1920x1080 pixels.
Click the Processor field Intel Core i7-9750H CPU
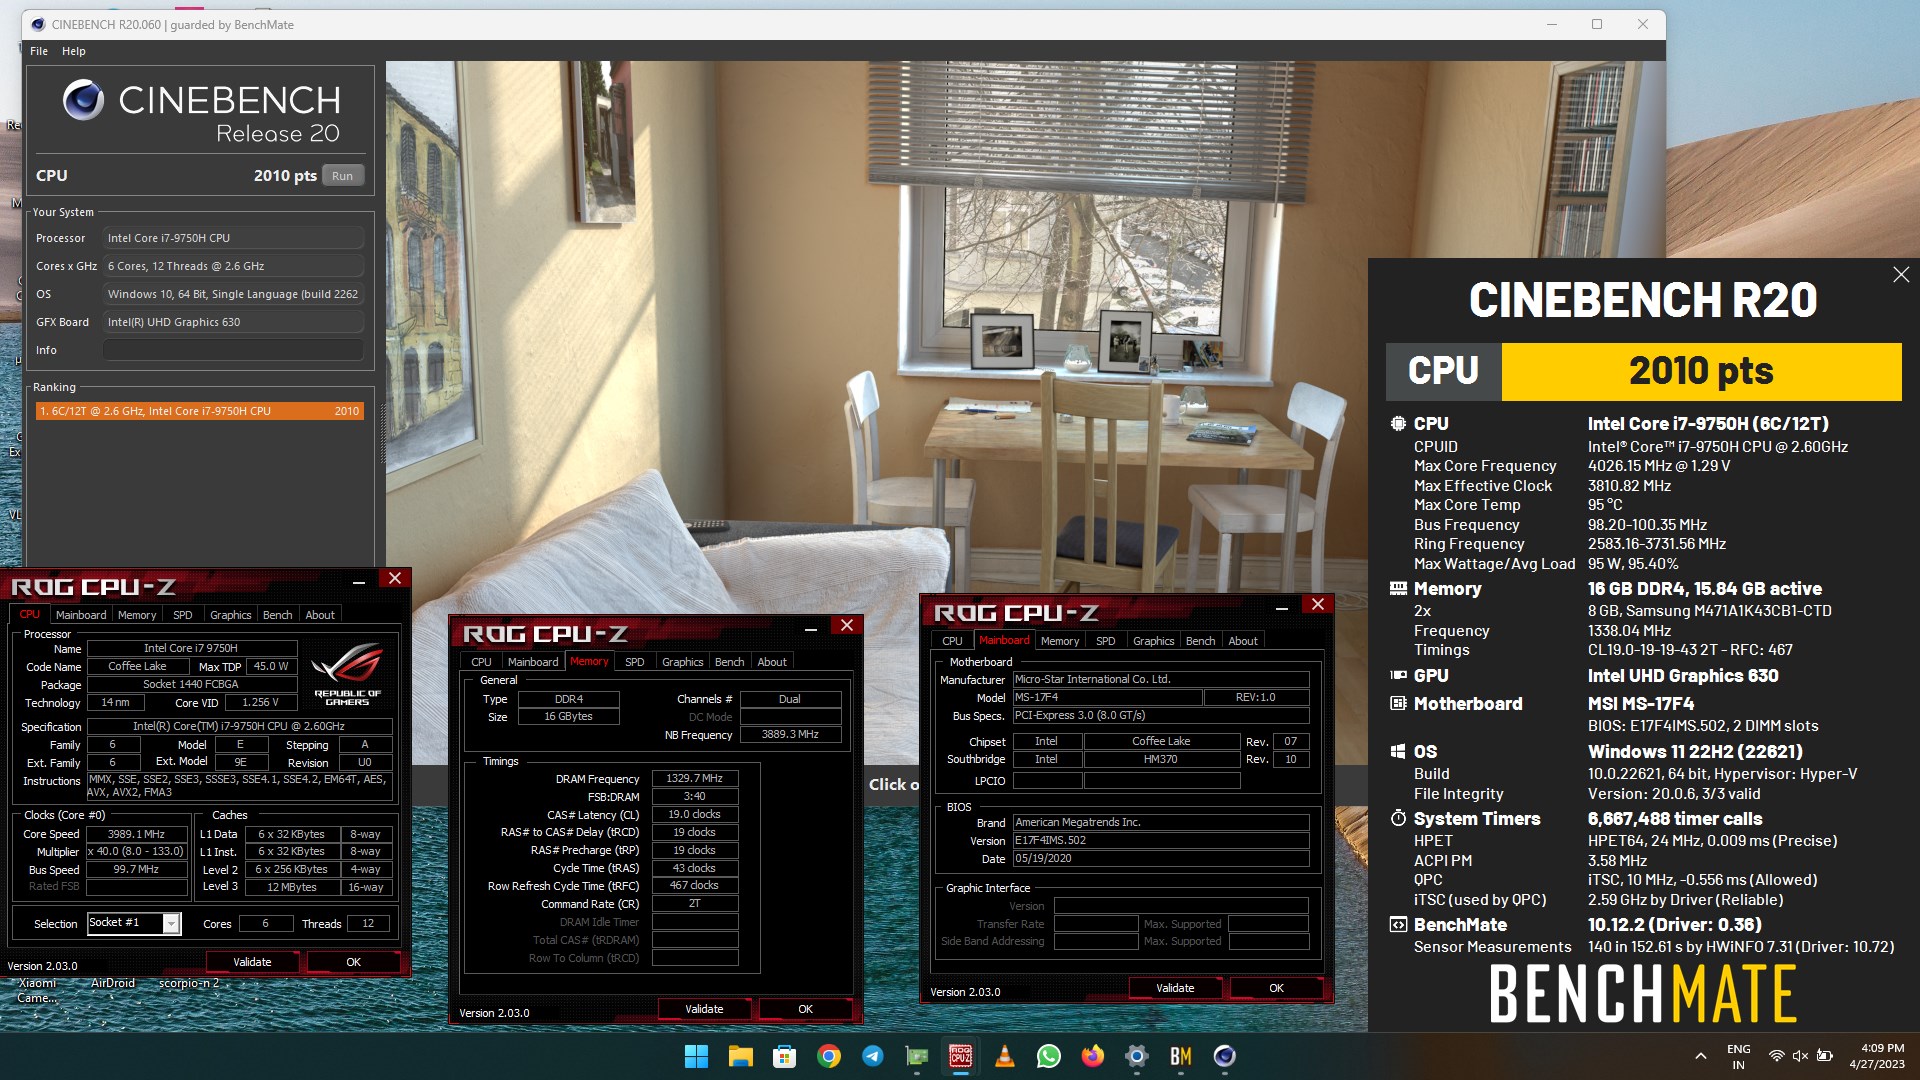[x=233, y=238]
